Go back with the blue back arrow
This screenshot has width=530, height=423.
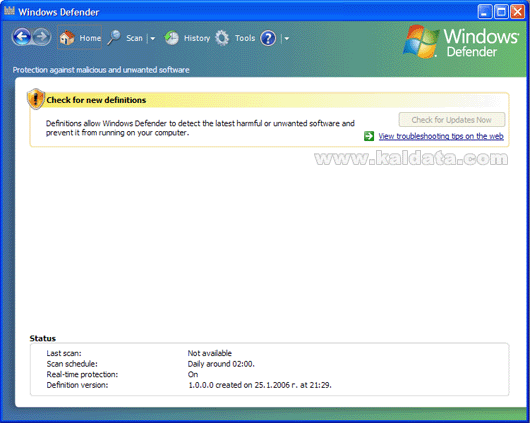click(22, 37)
